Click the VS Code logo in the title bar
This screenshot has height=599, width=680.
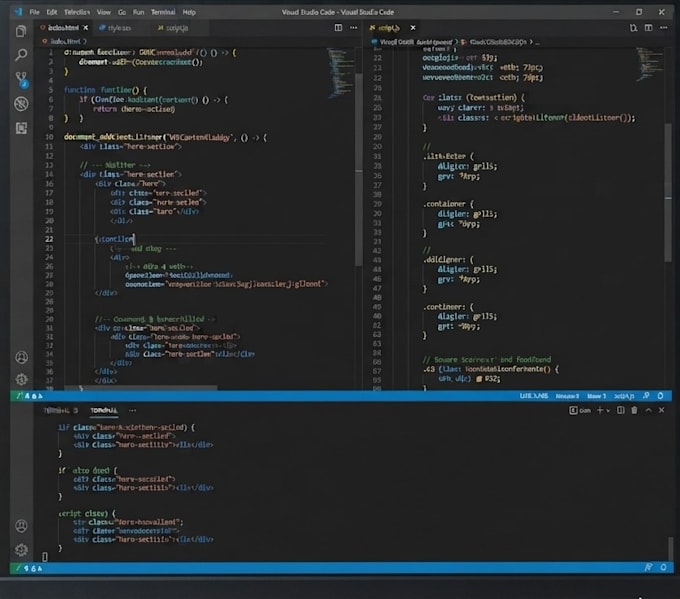tap(18, 12)
